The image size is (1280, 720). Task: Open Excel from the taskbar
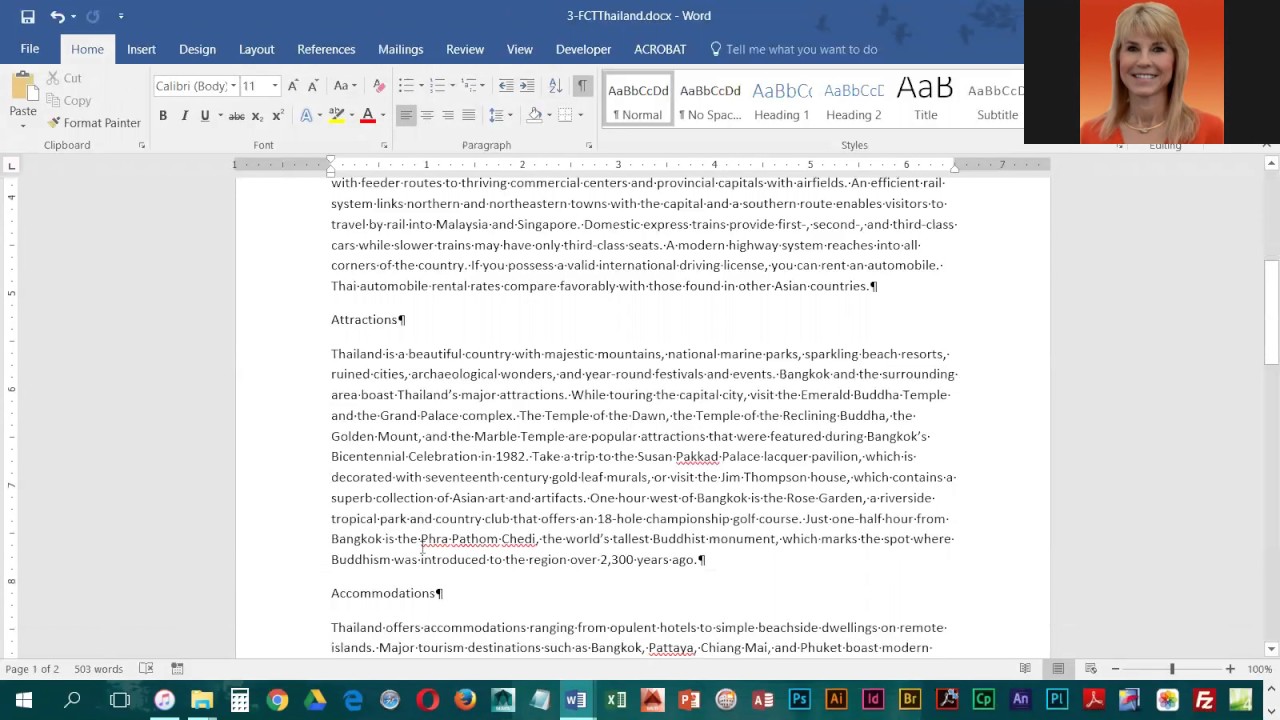615,700
